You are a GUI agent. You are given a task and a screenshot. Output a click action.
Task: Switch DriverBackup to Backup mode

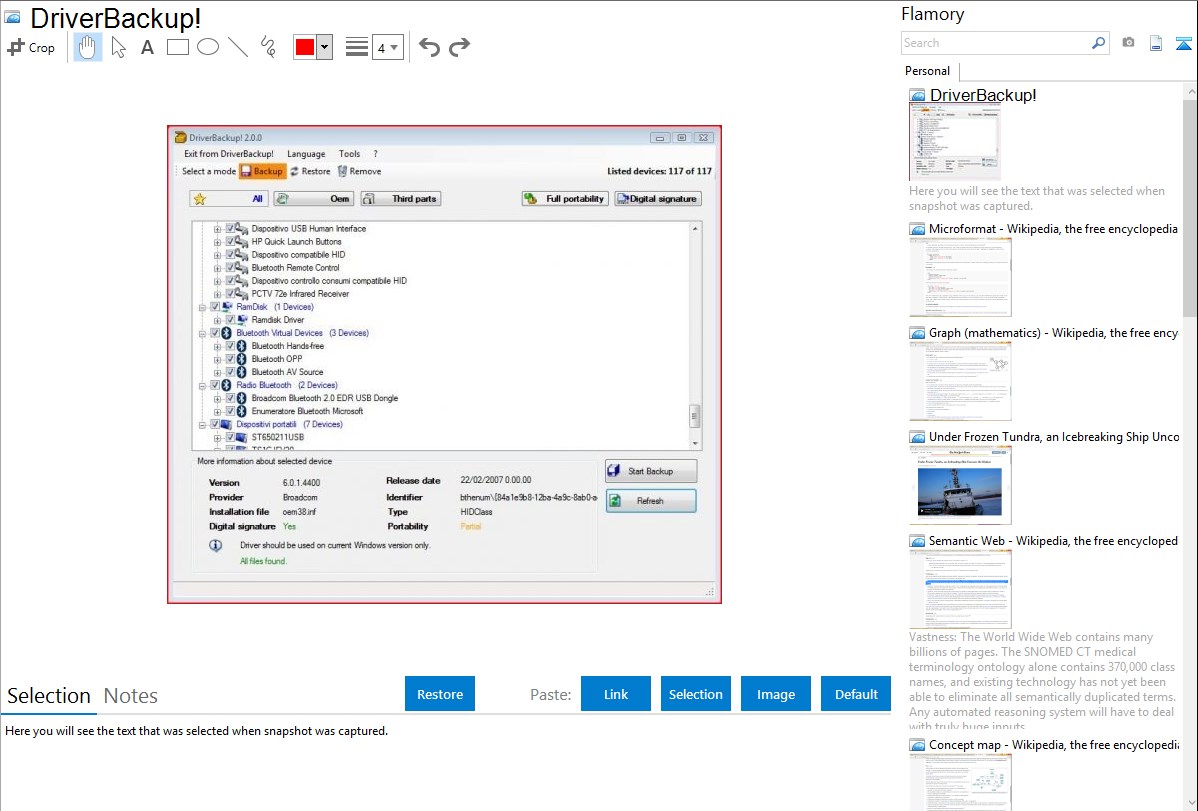point(262,171)
